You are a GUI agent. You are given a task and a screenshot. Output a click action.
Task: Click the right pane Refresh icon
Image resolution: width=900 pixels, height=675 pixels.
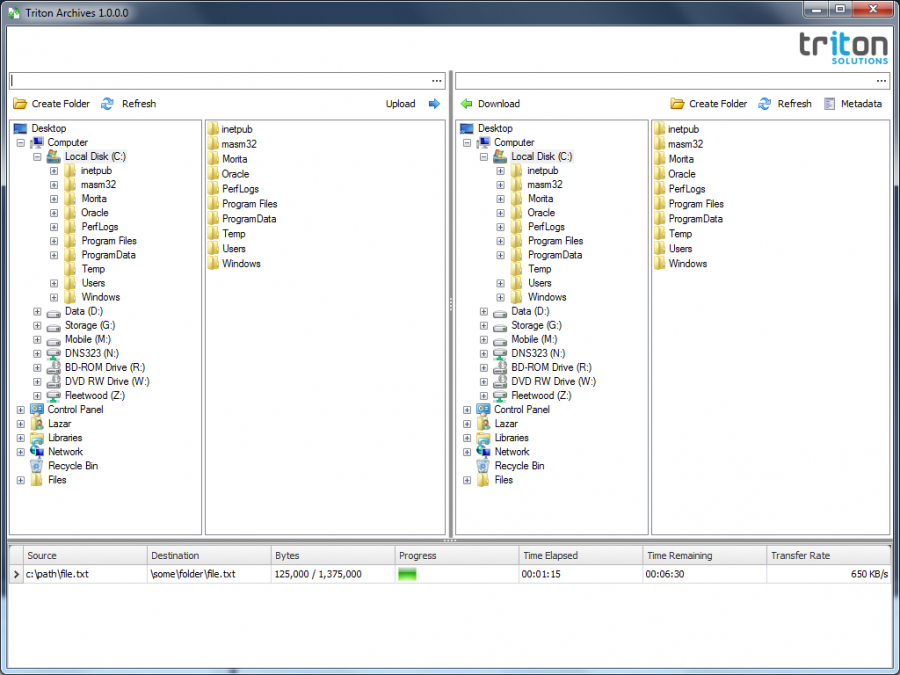click(x=765, y=104)
